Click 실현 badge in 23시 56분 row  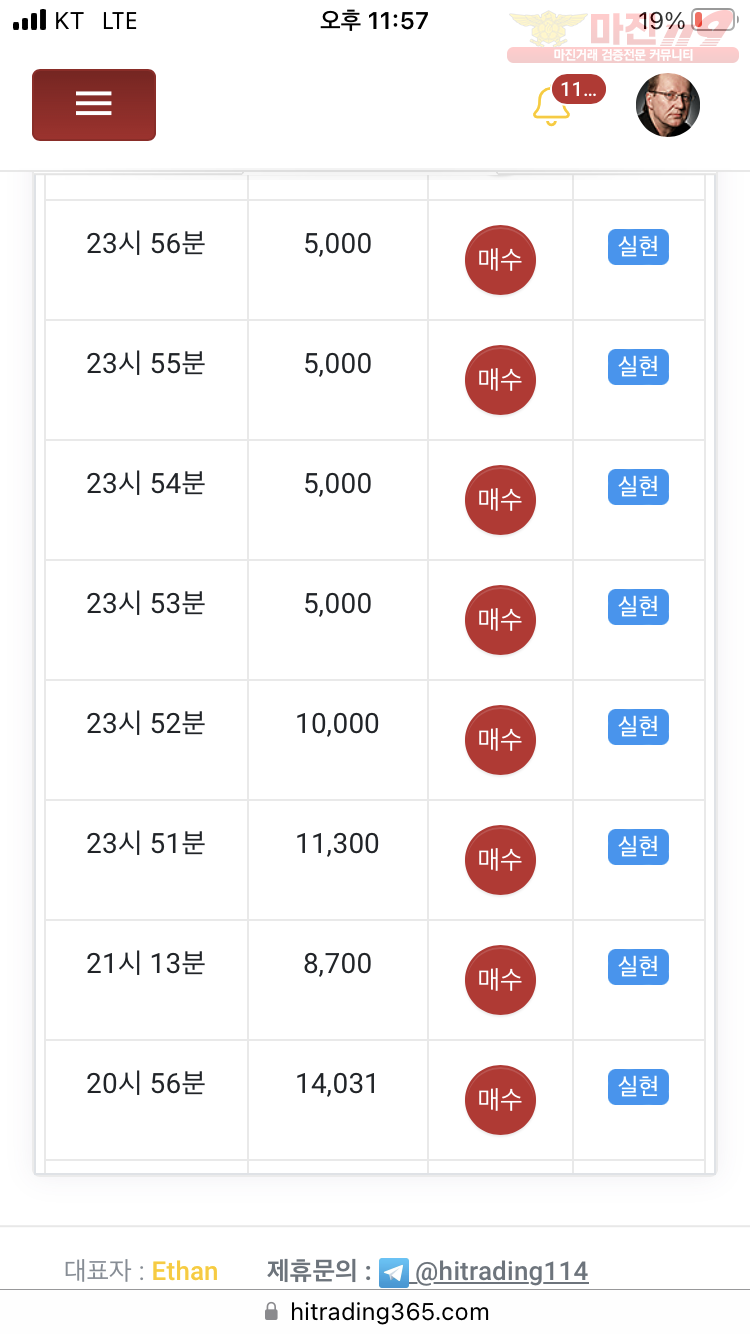point(638,247)
